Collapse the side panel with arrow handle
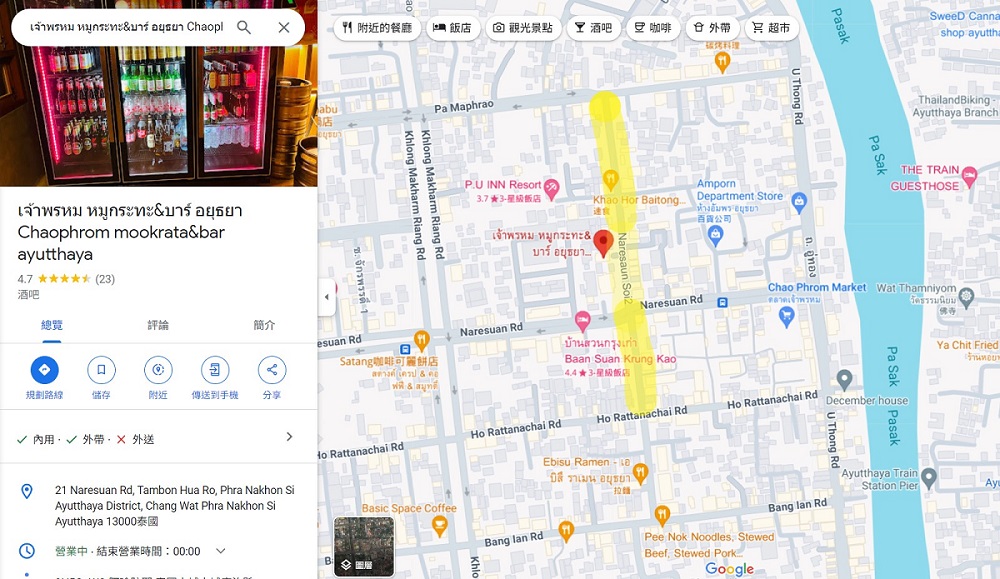The height and width of the screenshot is (579, 1000). point(327,297)
